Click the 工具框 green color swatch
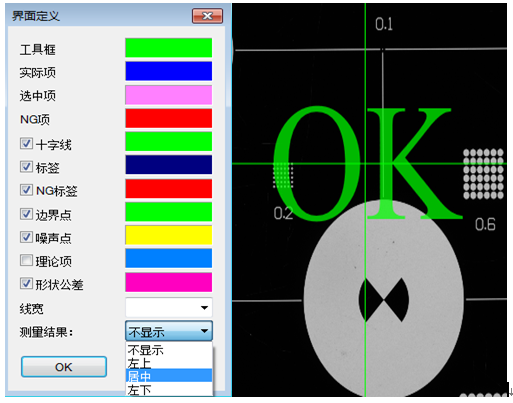Viewport: 513px width, 403px height. pos(169,48)
